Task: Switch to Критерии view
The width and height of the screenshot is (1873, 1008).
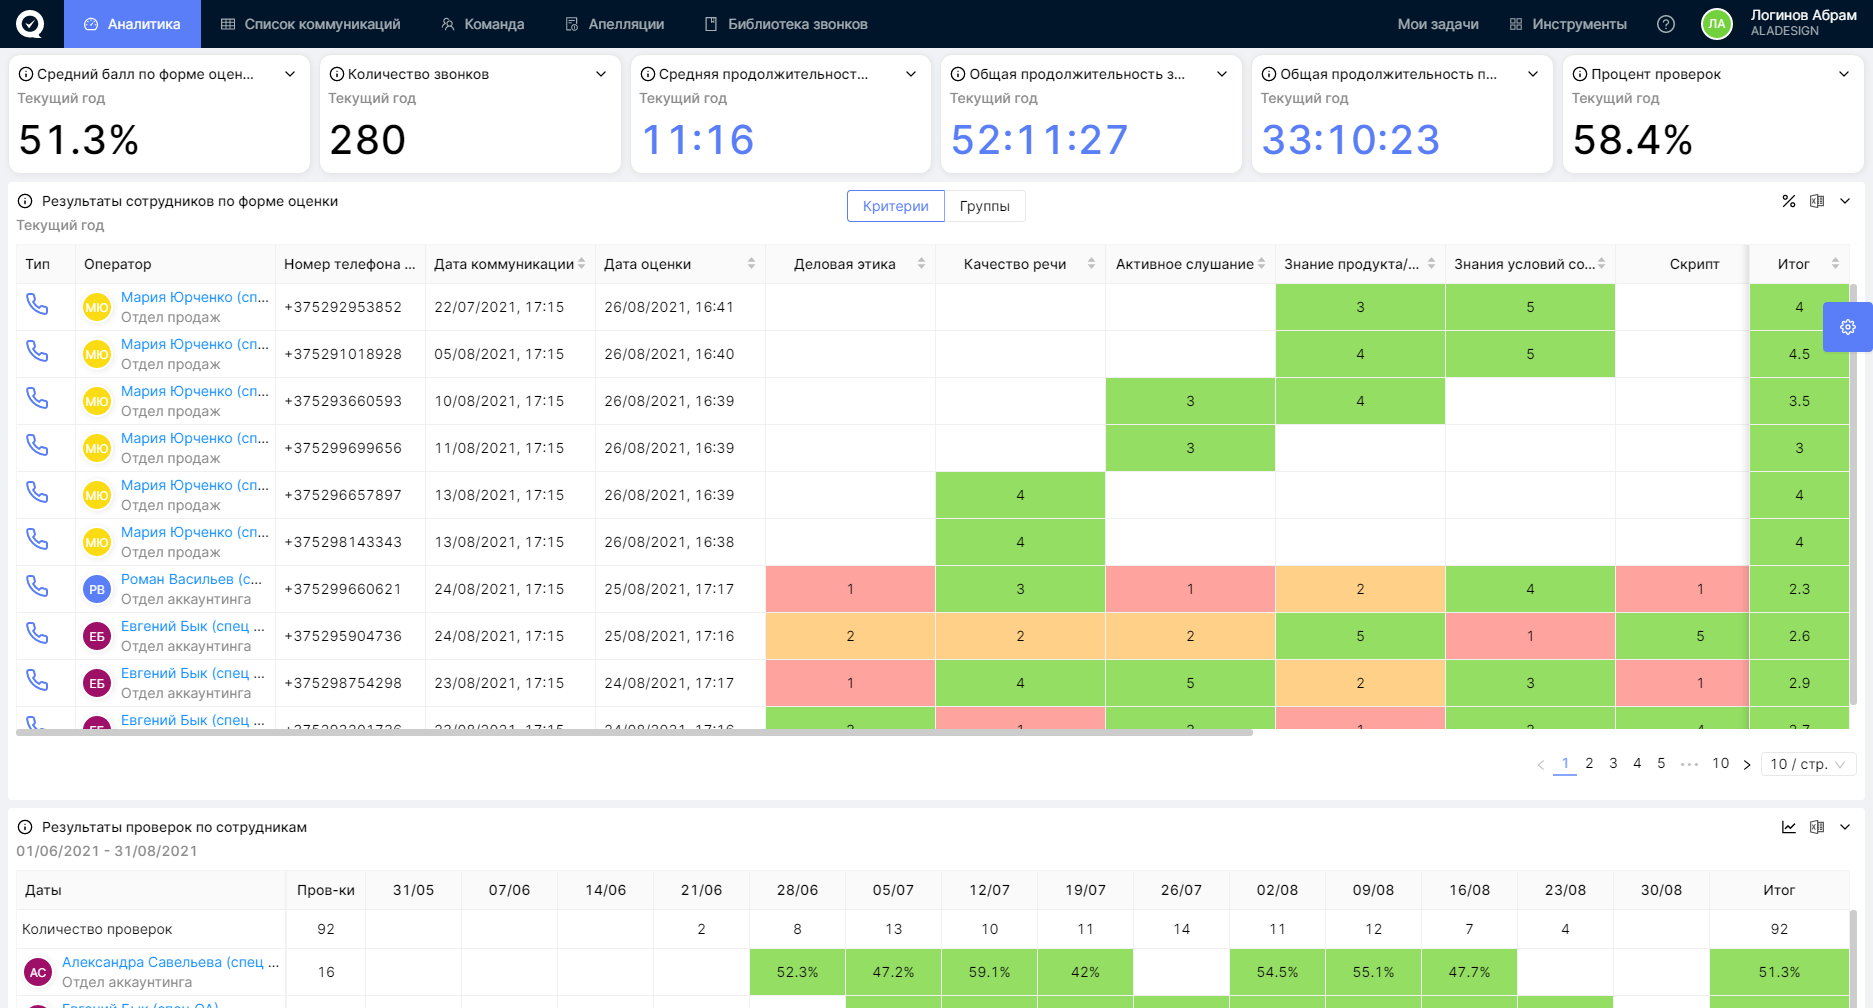Action: [x=896, y=206]
